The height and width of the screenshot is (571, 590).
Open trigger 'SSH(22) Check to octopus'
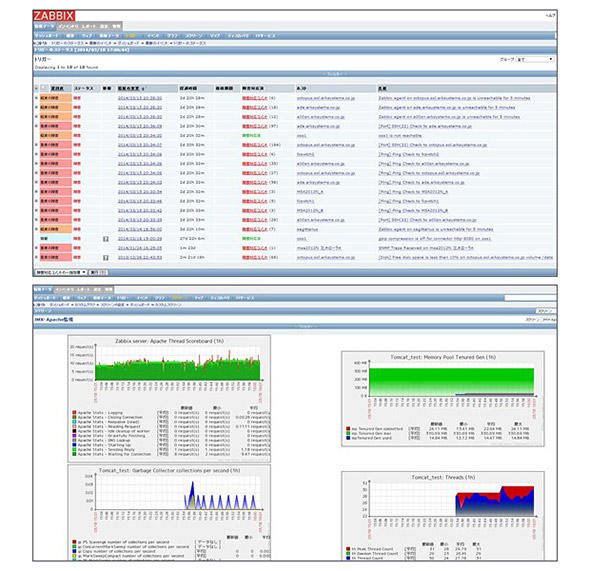tap(433, 145)
